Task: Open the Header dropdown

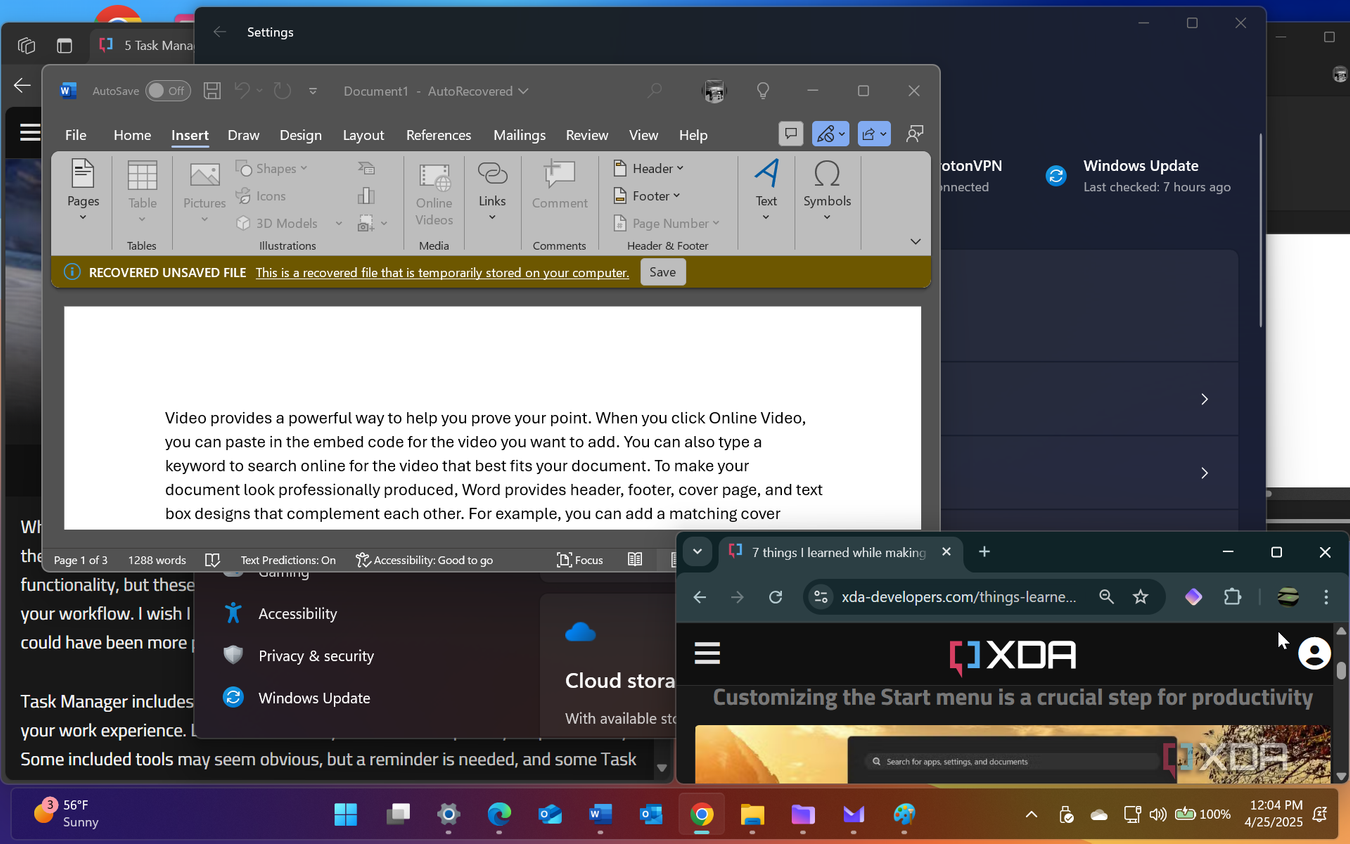Action: click(x=649, y=168)
